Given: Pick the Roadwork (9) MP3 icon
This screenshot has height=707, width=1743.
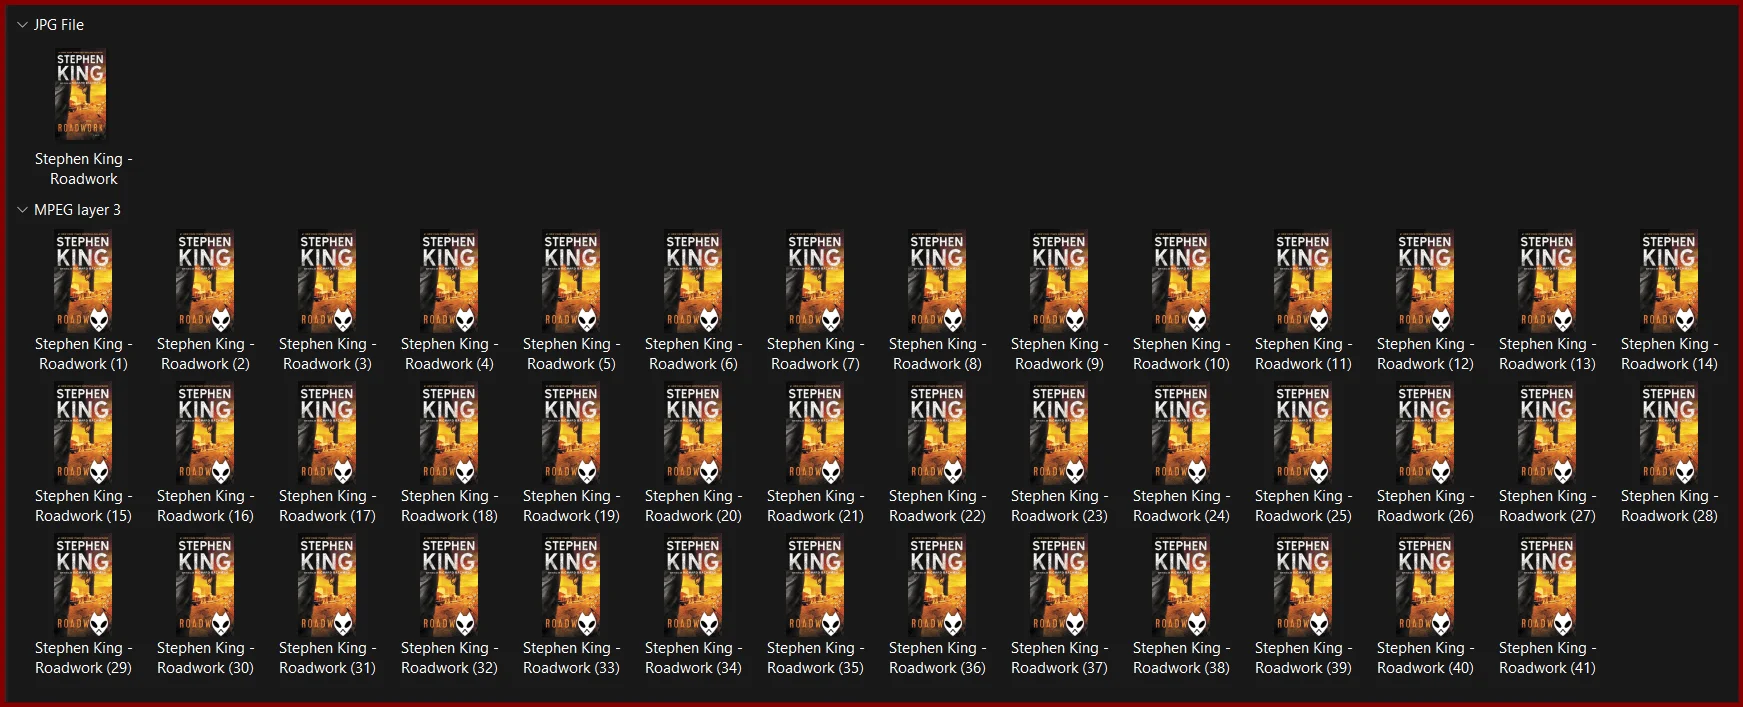Looking at the screenshot, I should (1059, 282).
